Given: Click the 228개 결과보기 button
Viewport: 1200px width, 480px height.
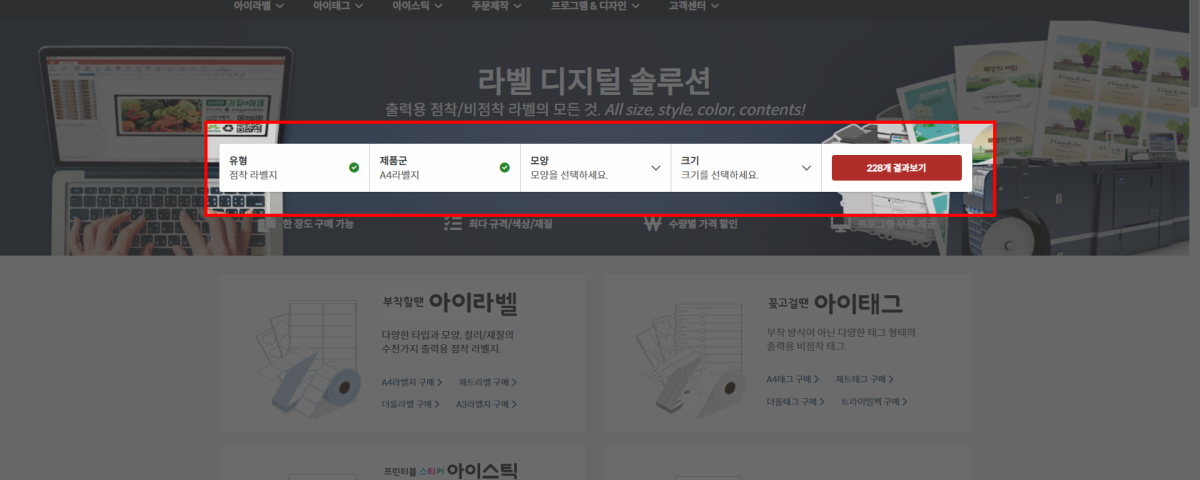Looking at the screenshot, I should click(x=897, y=168).
